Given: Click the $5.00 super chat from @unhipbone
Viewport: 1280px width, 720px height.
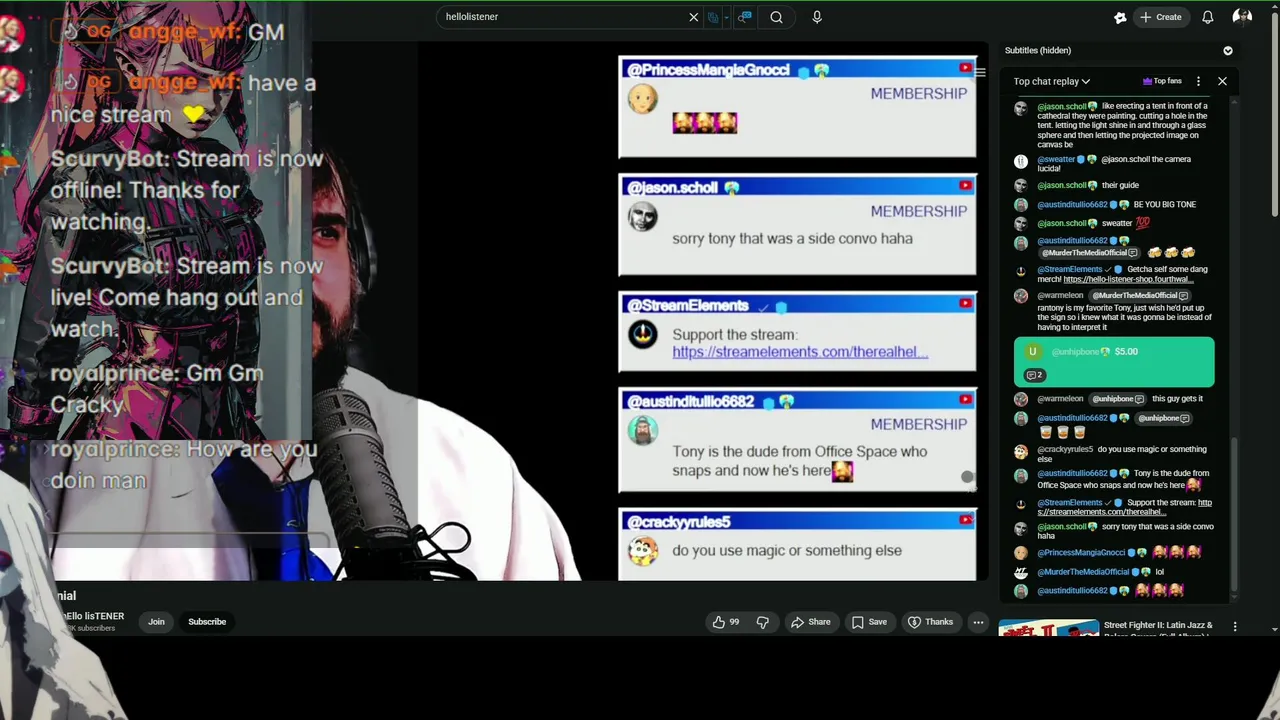Looking at the screenshot, I should pos(1114,362).
